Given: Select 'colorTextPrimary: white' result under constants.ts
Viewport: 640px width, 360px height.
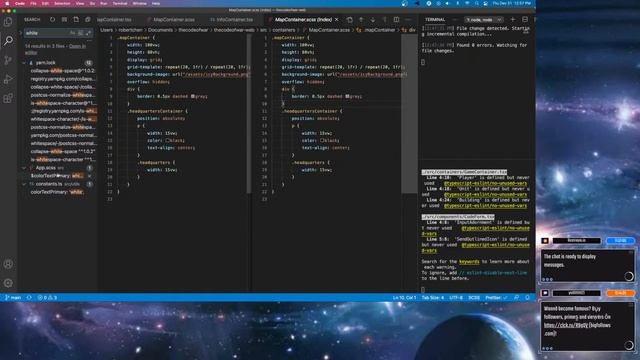Looking at the screenshot, I should (57, 192).
